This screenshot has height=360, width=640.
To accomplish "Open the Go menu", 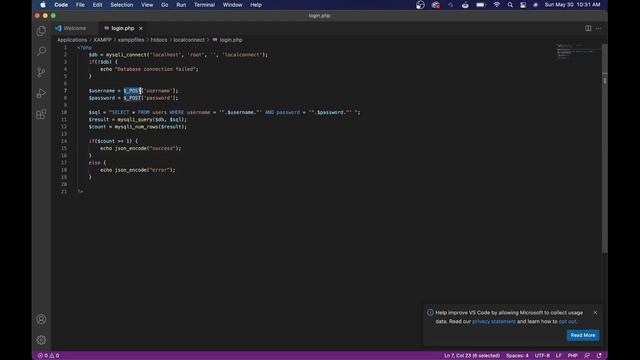I will pyautogui.click(x=164, y=5).
